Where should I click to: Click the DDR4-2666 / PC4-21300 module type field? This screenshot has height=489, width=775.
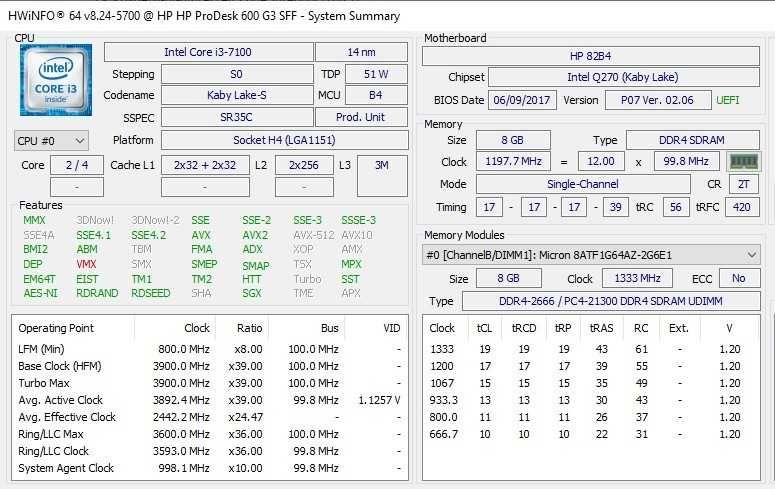click(x=611, y=301)
